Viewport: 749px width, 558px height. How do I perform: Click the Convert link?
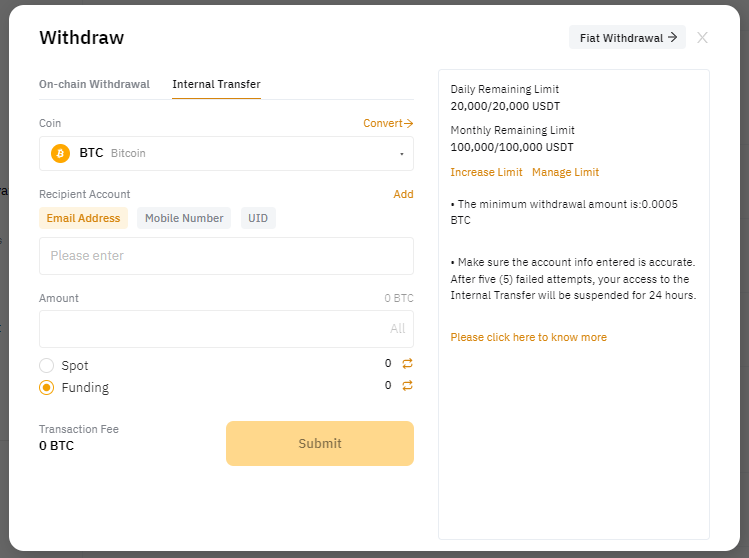(388, 124)
